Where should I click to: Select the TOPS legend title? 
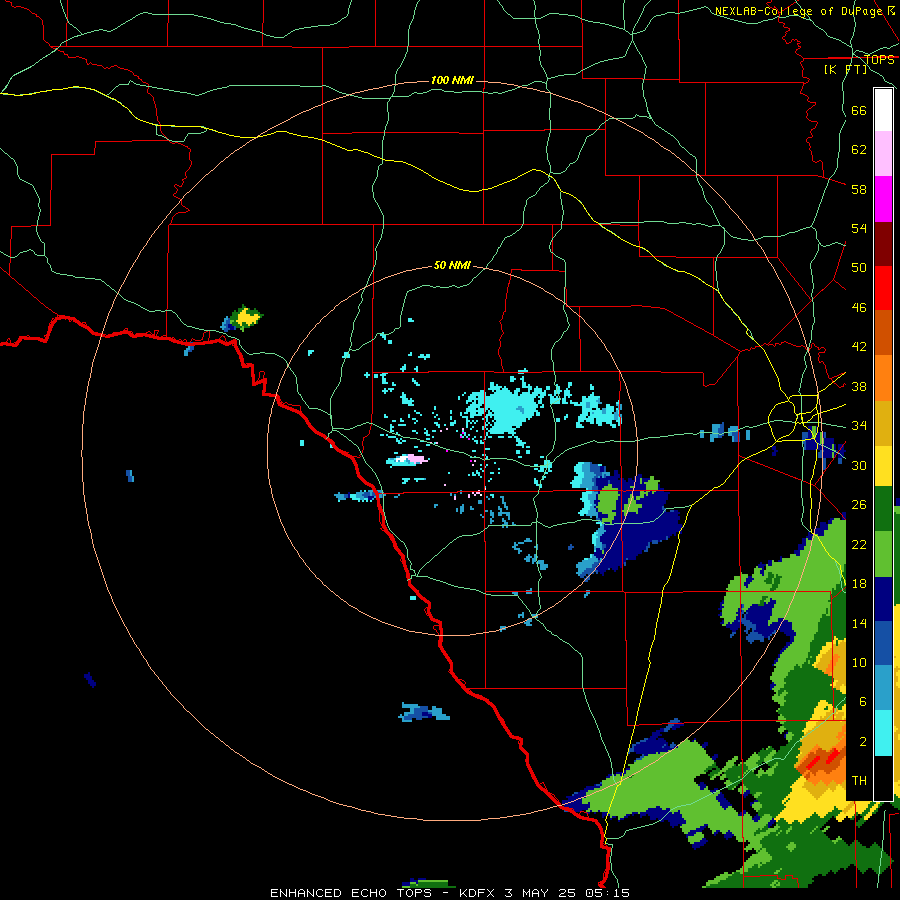click(879, 59)
